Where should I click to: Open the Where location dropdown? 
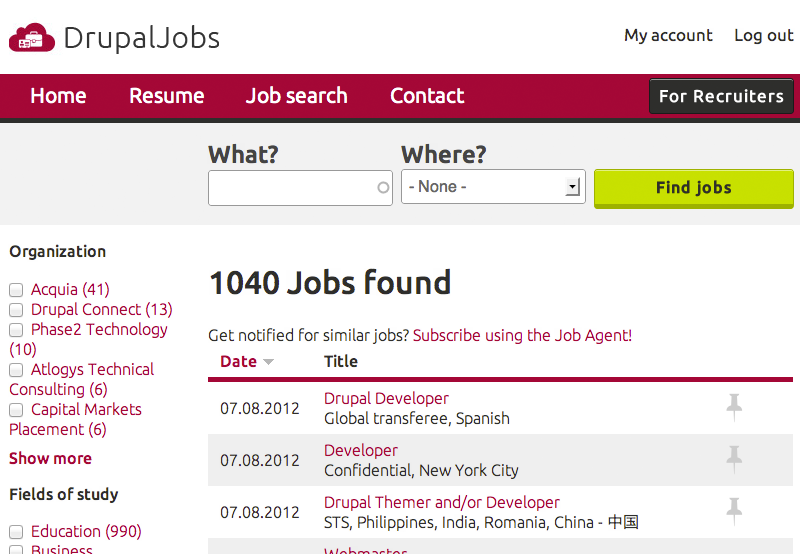pos(493,187)
